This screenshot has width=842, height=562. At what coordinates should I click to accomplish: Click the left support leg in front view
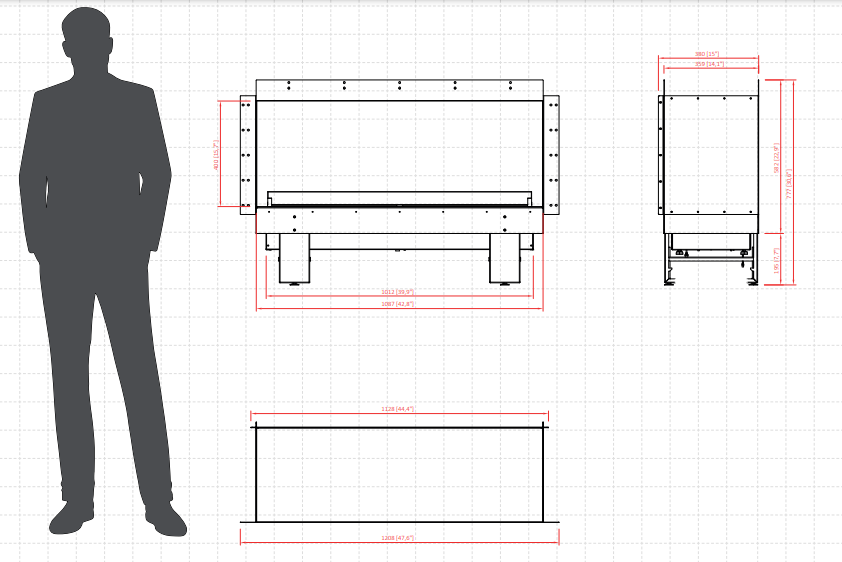[294, 258]
